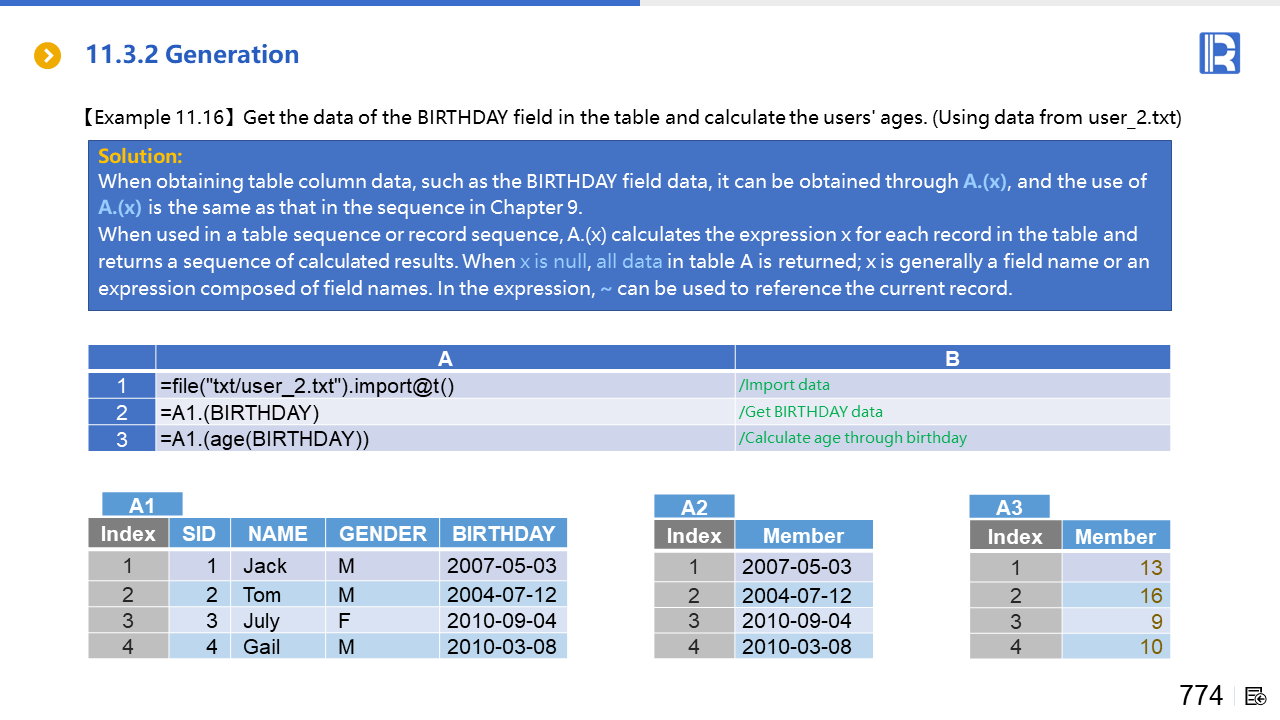The image size is (1280, 720).
Task: Select the A3 table label tab
Action: 1009,507
